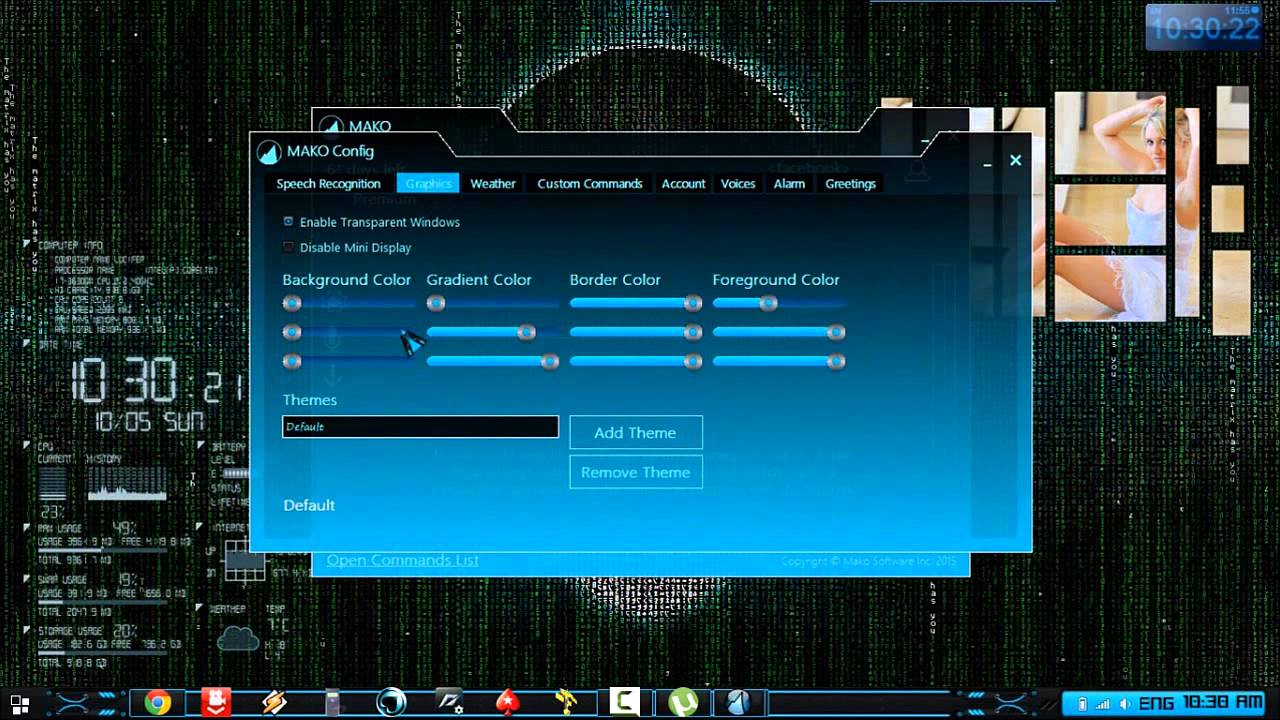Screen dimensions: 1280x720
Task: Open the MAKO app taskbar icon
Action: [x=739, y=703]
